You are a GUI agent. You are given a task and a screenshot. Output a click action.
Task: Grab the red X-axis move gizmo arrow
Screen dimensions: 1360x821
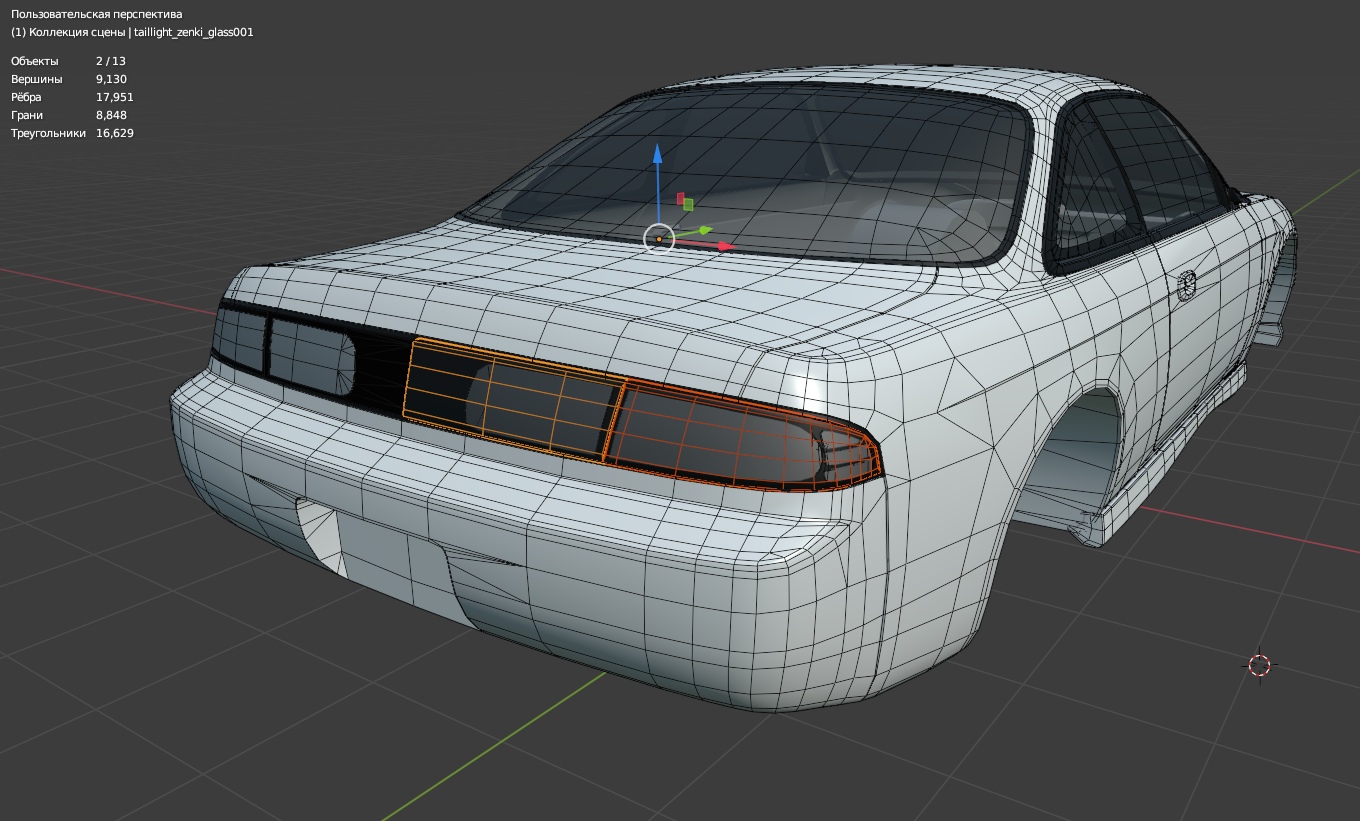(725, 245)
